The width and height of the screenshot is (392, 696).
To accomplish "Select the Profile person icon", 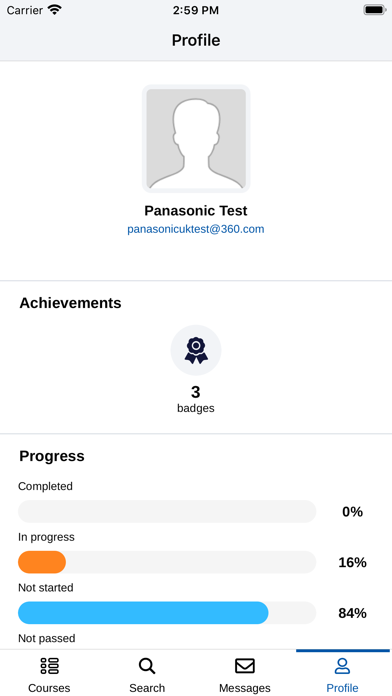I will pos(342,666).
